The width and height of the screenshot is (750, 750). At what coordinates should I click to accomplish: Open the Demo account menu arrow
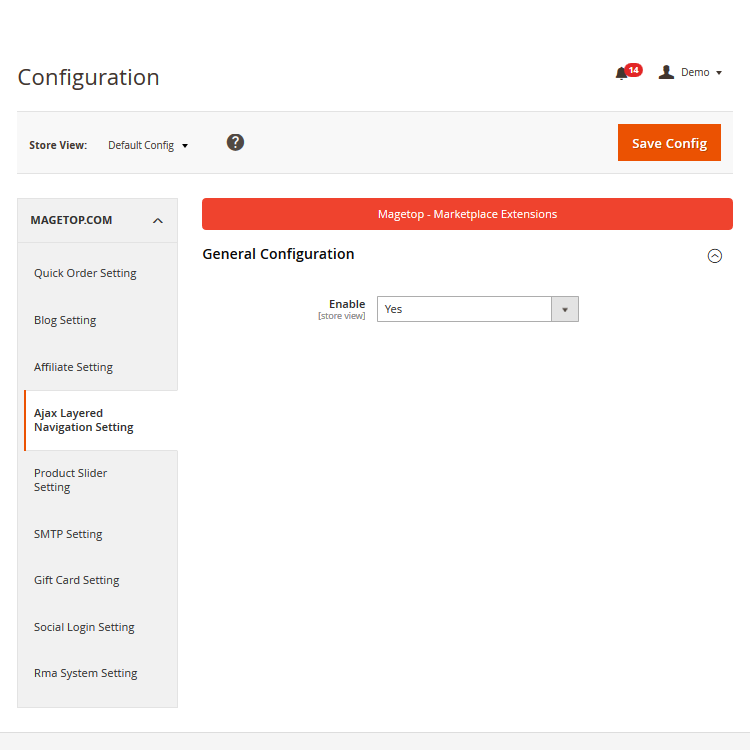719,73
